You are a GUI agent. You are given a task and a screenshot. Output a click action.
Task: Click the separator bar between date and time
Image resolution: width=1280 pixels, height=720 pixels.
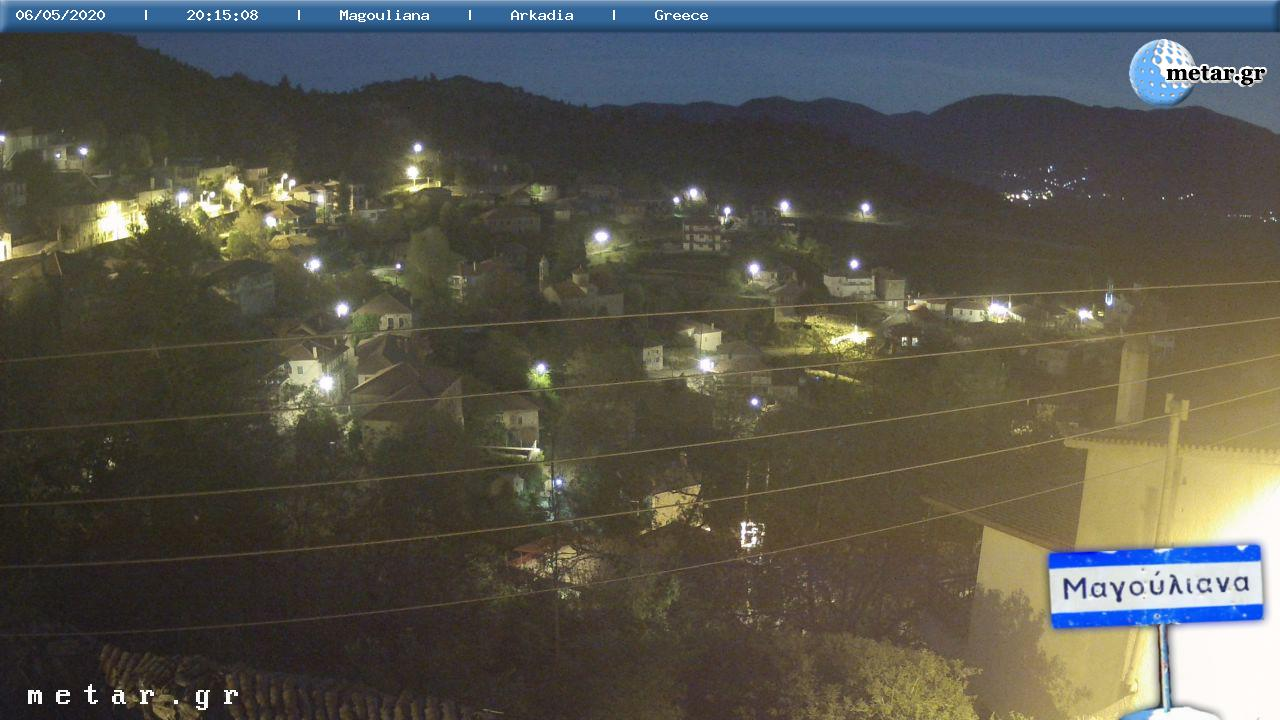click(x=146, y=15)
